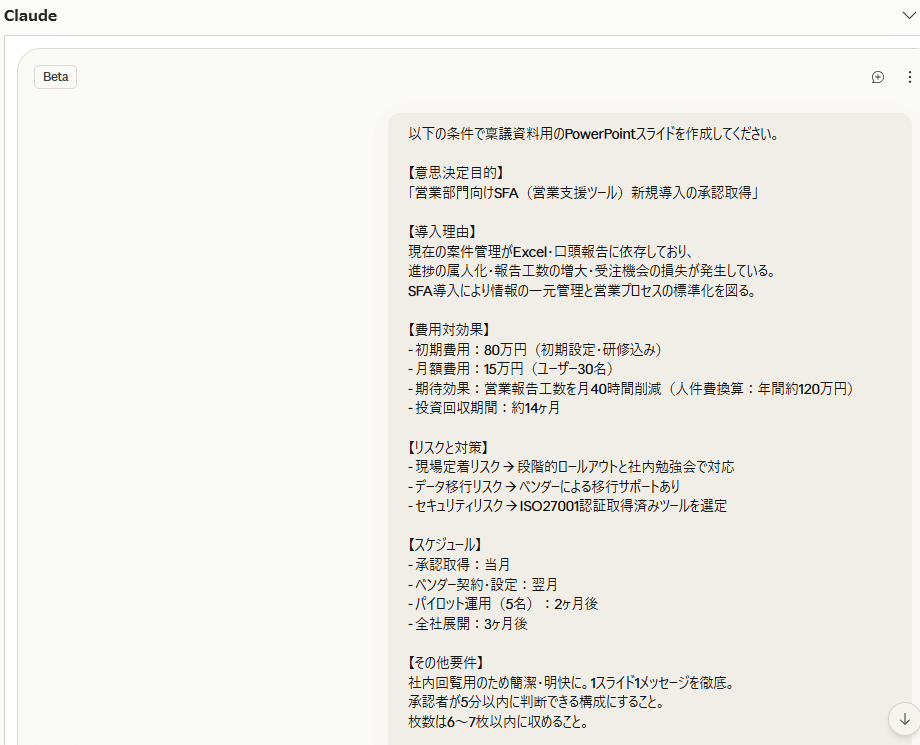Click the 投資回収期間：約14ヶ月 line
Viewport: 920px width, 745px height.
tap(484, 408)
